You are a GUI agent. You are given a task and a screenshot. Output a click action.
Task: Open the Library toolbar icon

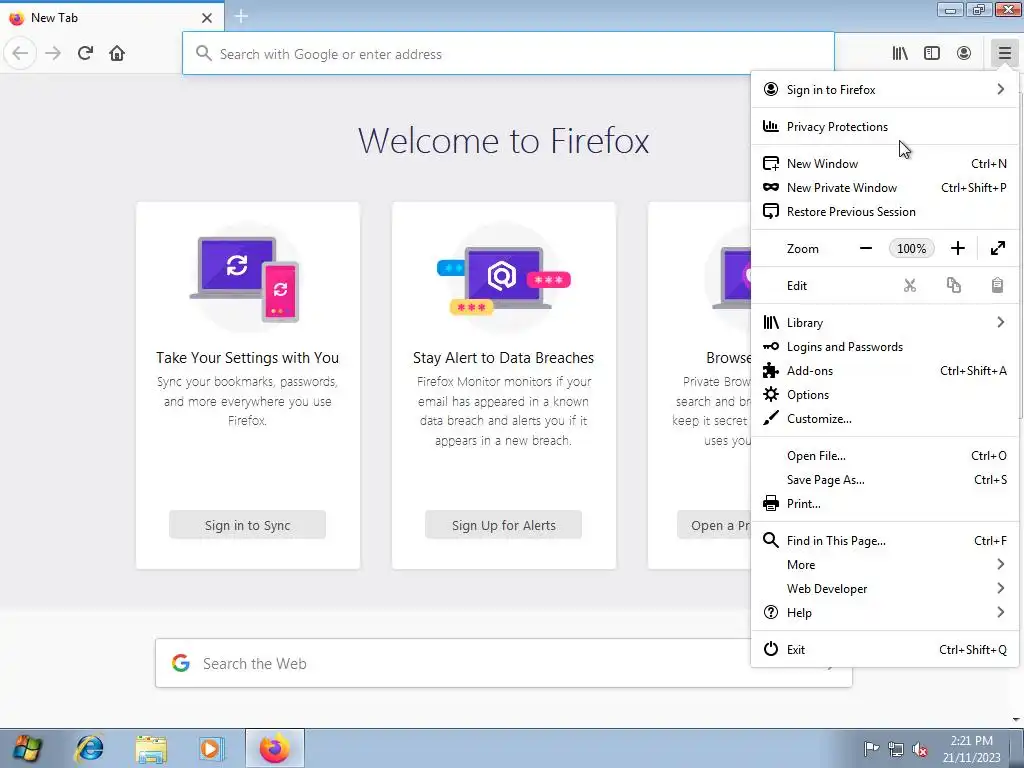click(x=900, y=53)
